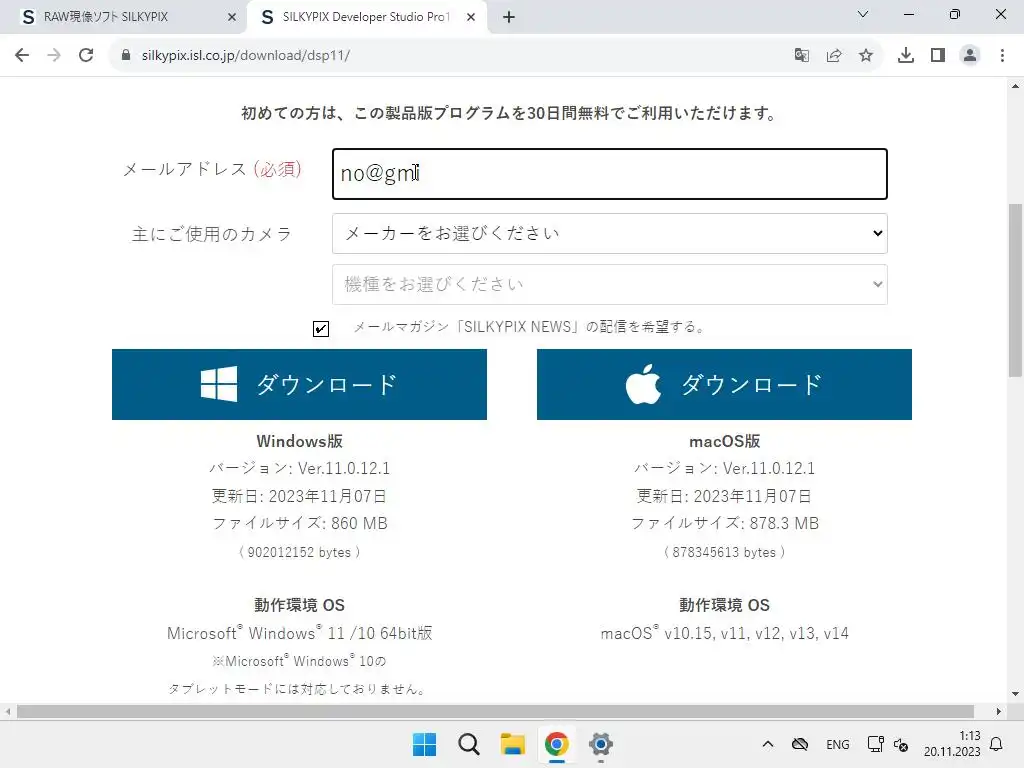Screen dimensions: 1024x768
Task: Select SILKYPIX Developer Studio Pro tab
Action: tap(366, 17)
